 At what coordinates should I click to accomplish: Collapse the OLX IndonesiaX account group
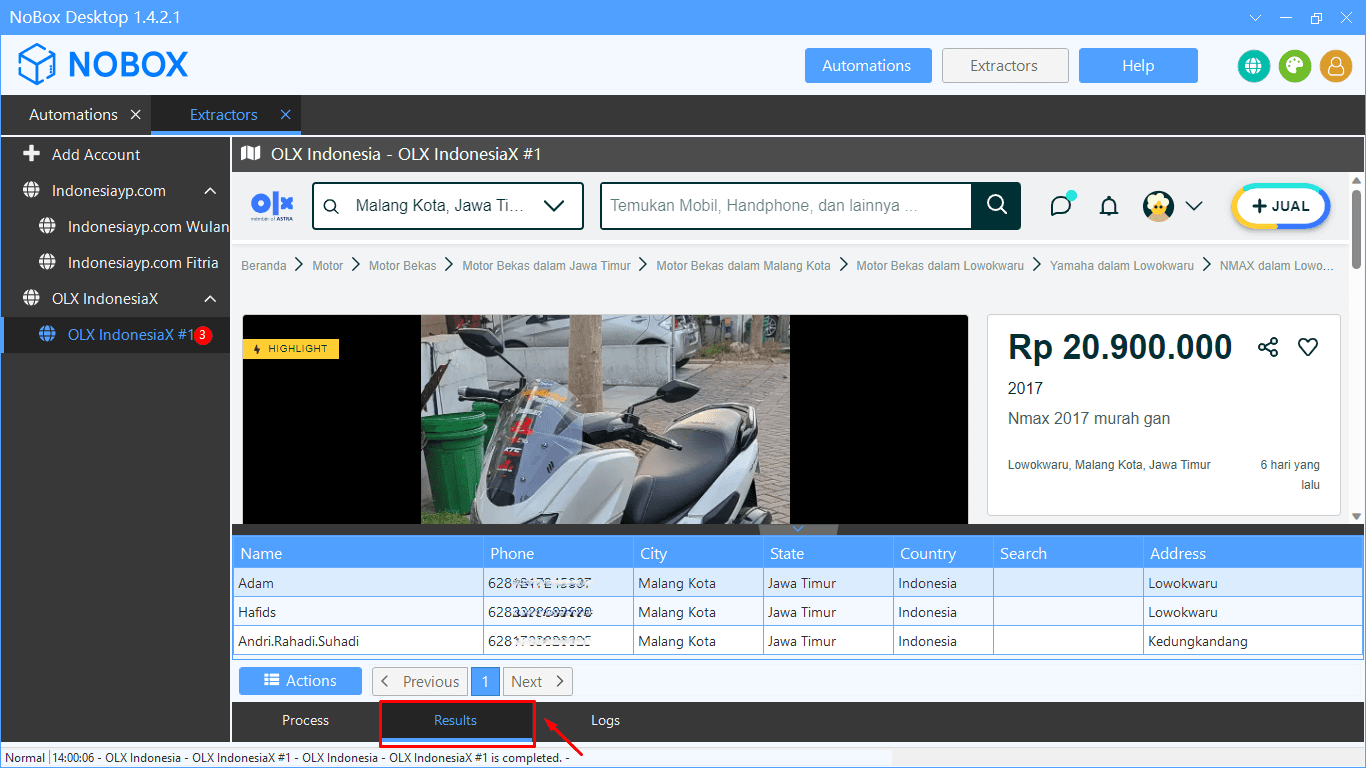(208, 298)
